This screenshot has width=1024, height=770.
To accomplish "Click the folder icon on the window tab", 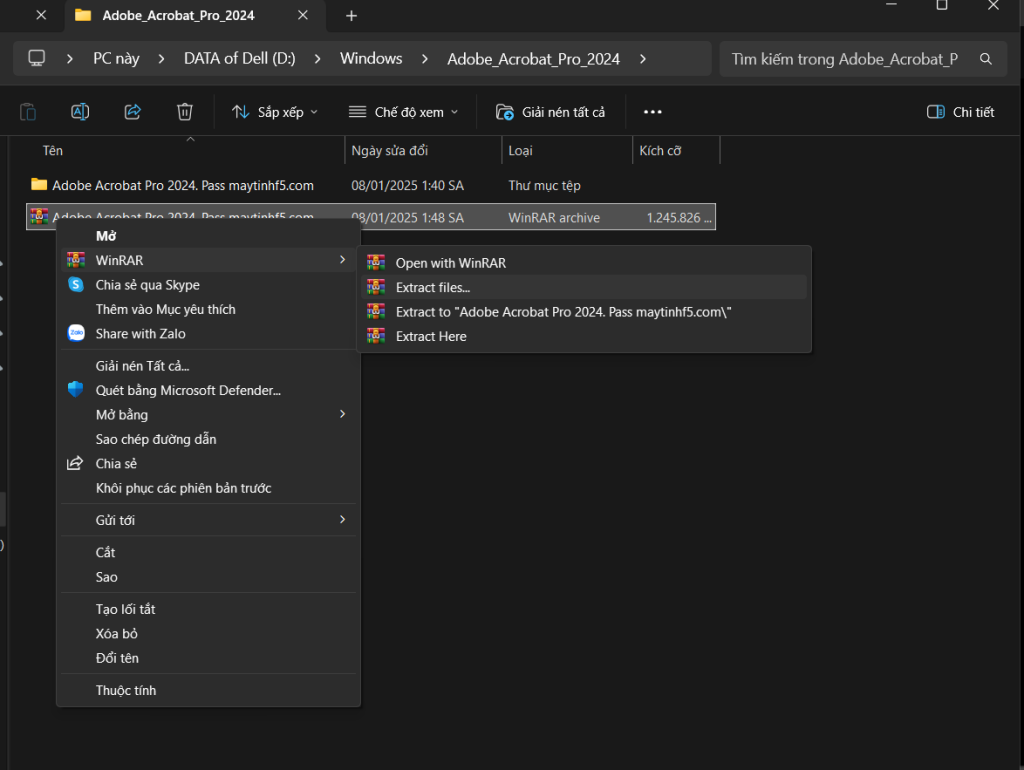I will (83, 15).
